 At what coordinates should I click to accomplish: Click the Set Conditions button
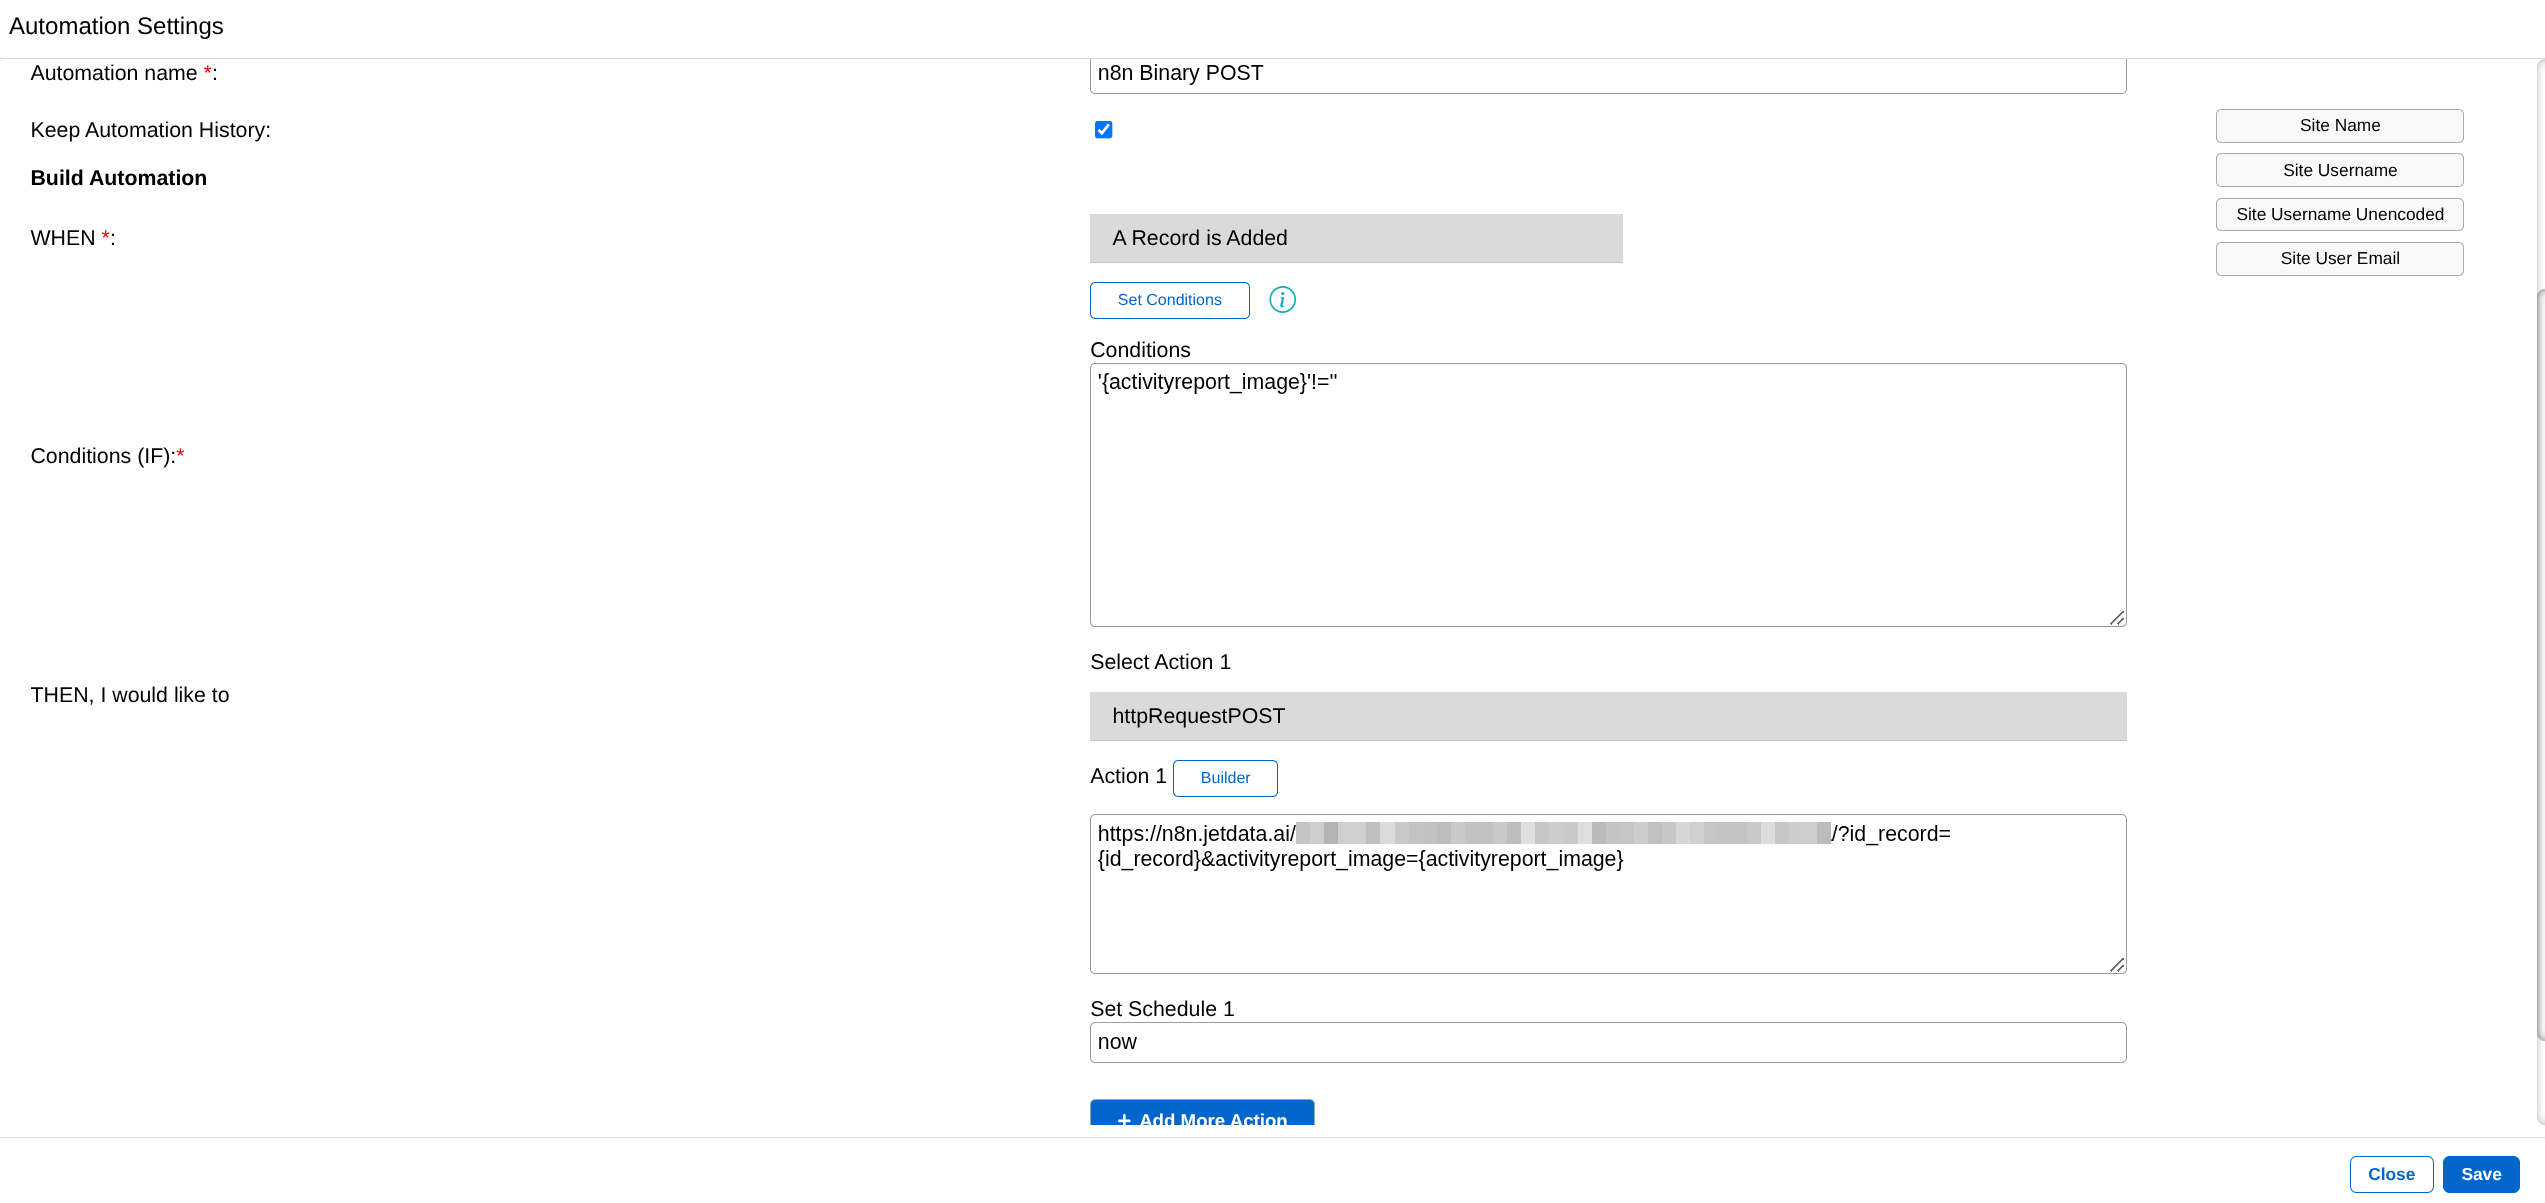click(x=1169, y=300)
